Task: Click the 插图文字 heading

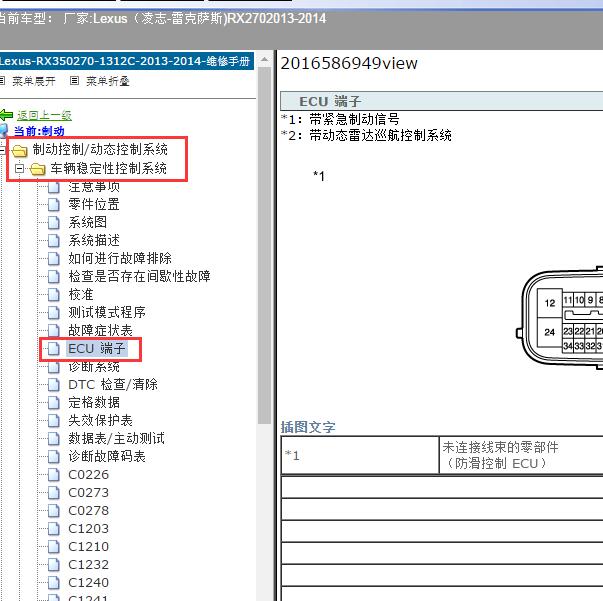Action: point(308,428)
